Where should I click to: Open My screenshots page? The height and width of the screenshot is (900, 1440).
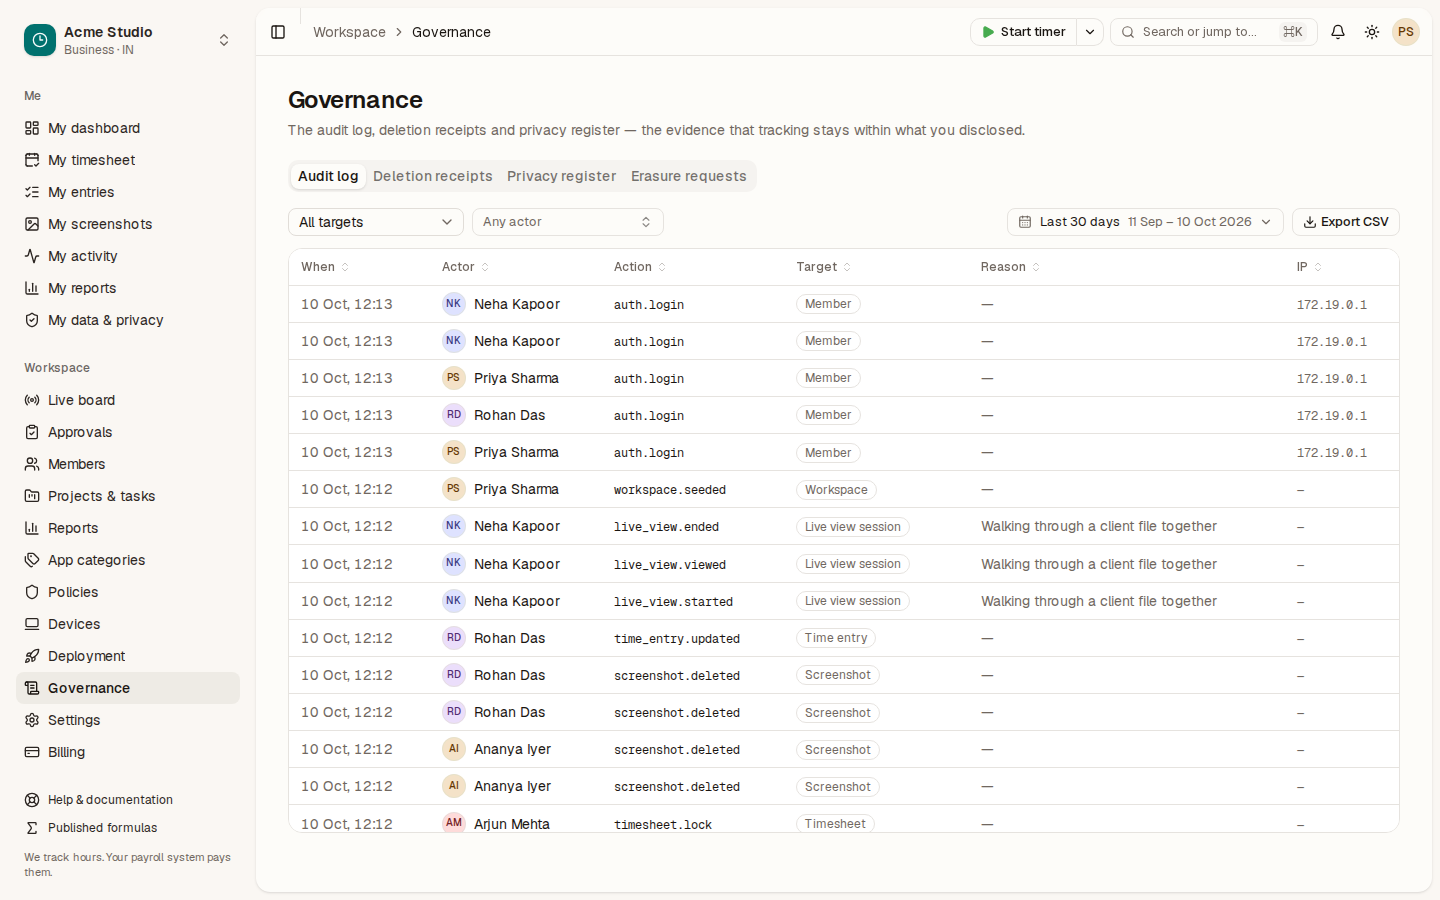(x=128, y=224)
